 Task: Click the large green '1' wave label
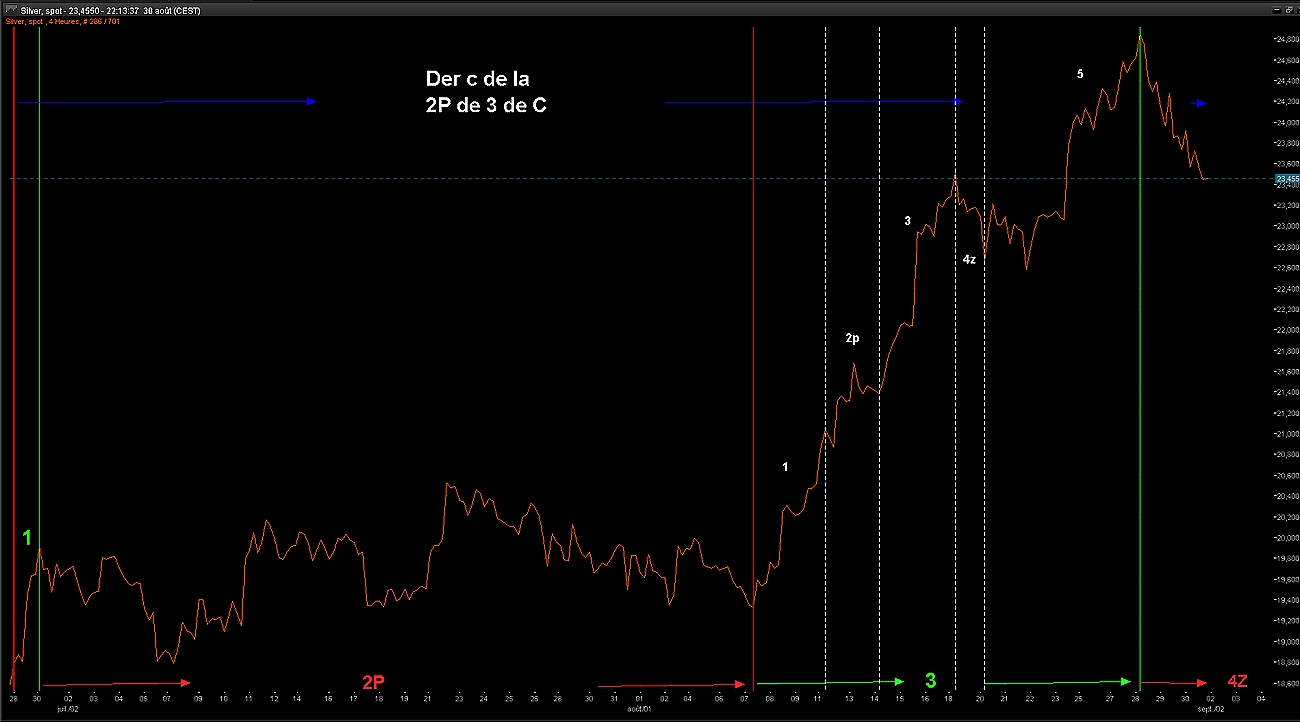point(28,538)
